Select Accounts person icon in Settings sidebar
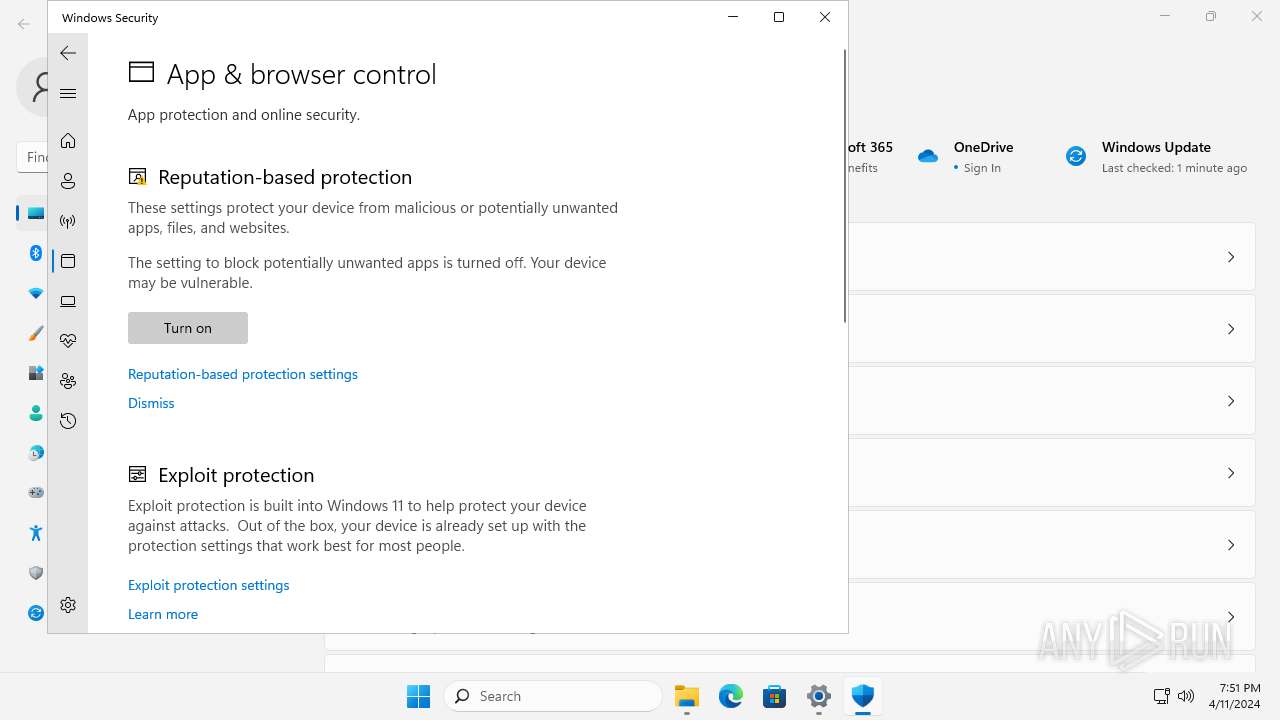 click(36, 413)
